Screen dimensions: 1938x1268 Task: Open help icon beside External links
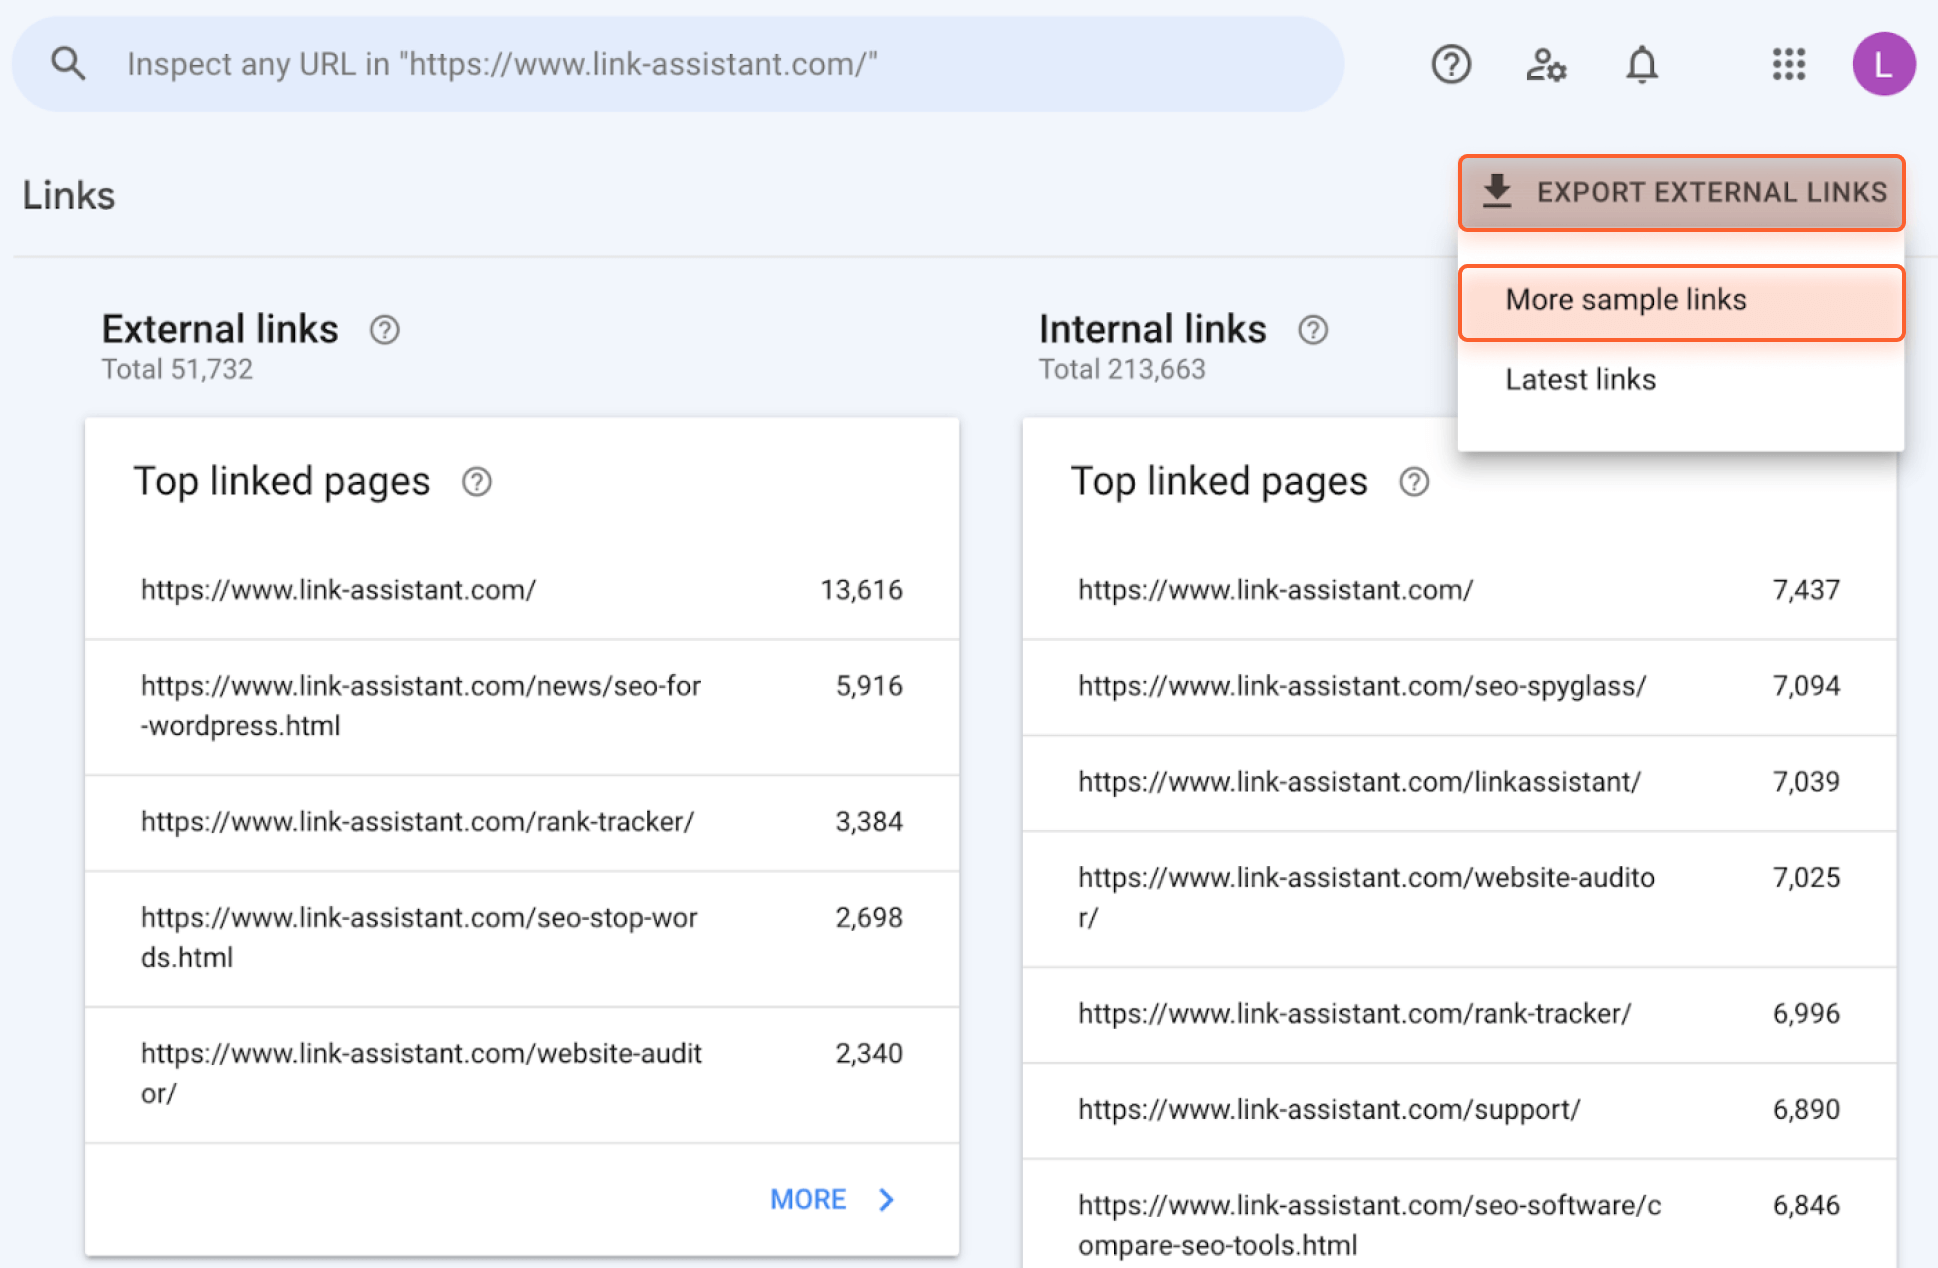click(385, 330)
